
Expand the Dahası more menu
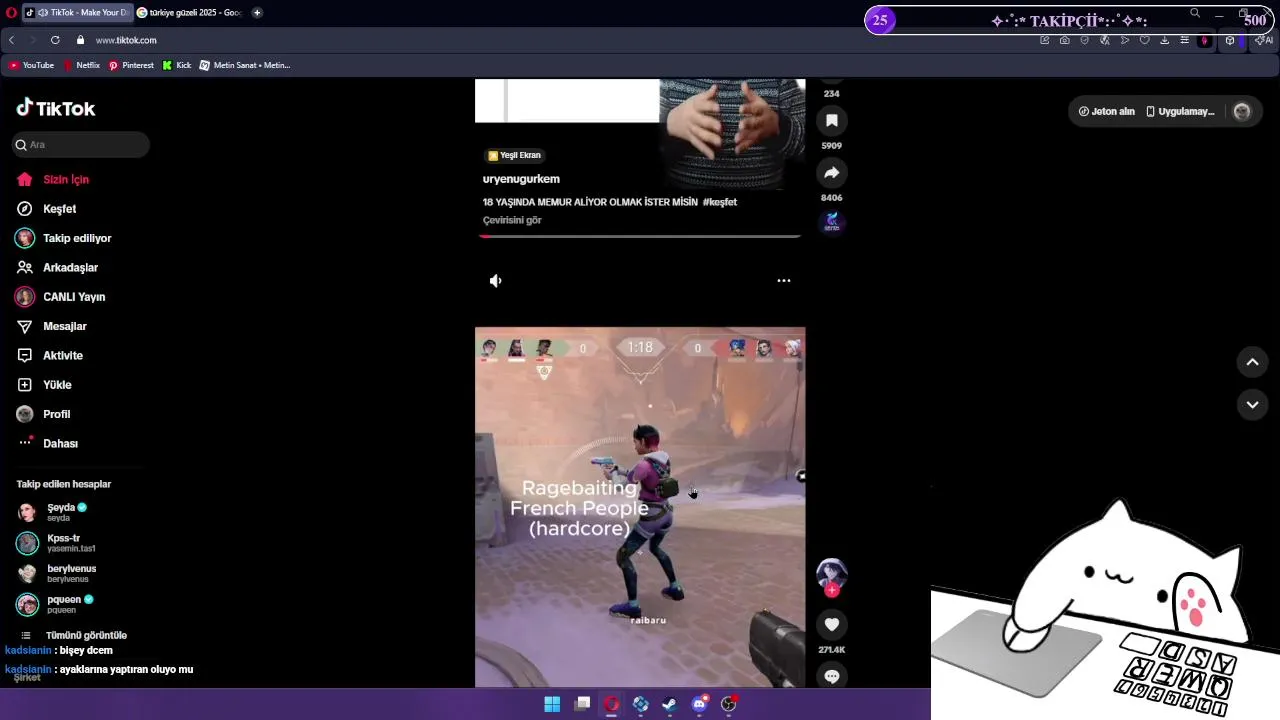(x=47, y=443)
